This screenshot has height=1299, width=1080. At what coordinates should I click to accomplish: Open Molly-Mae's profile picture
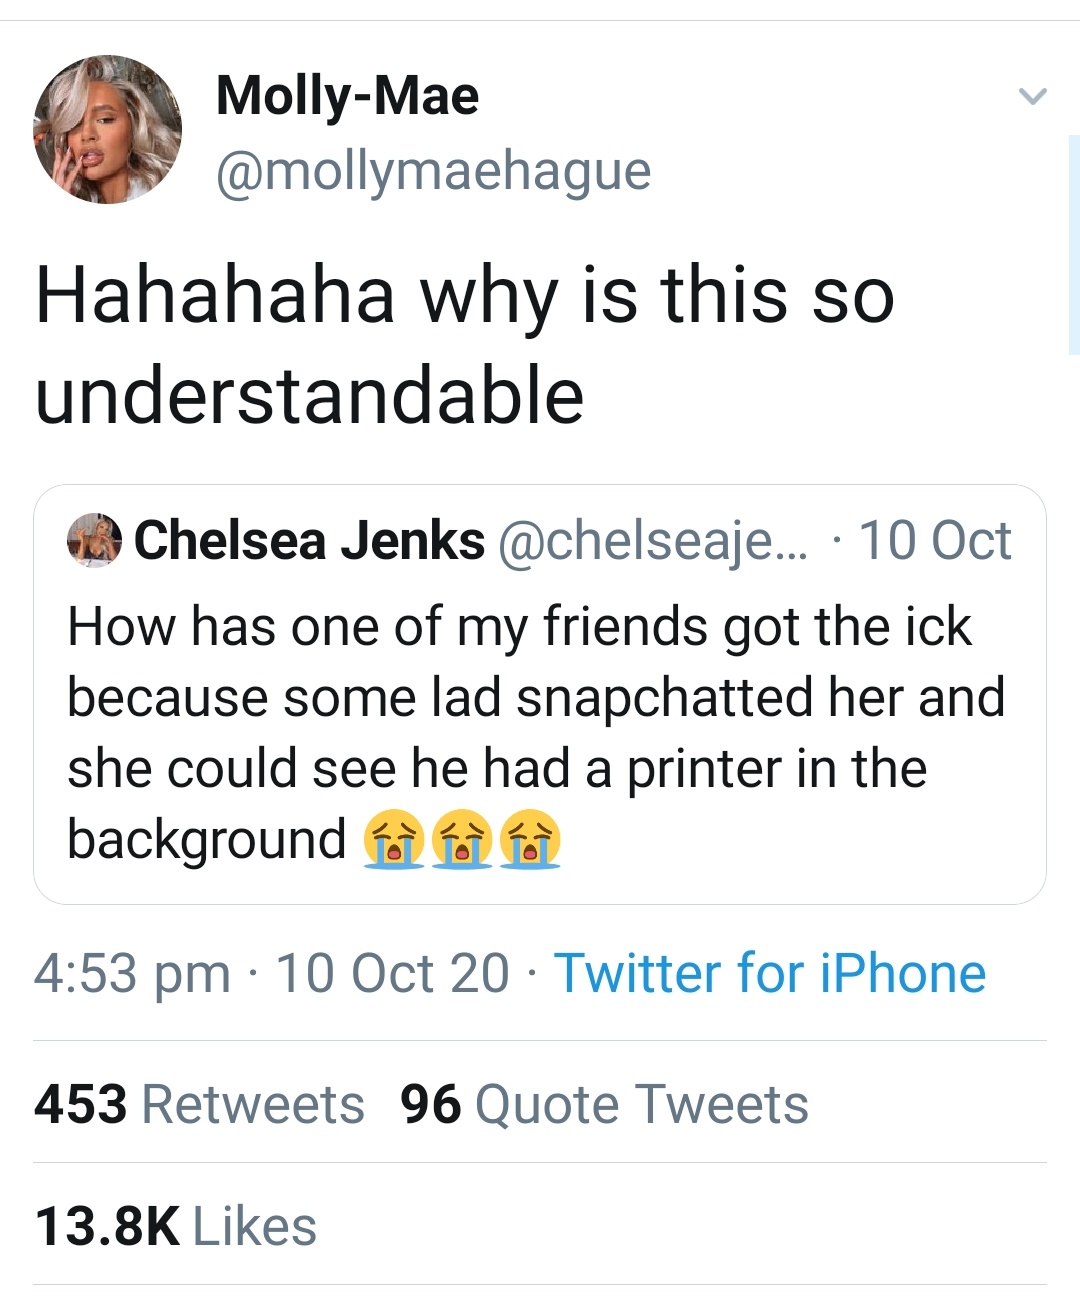coord(108,130)
